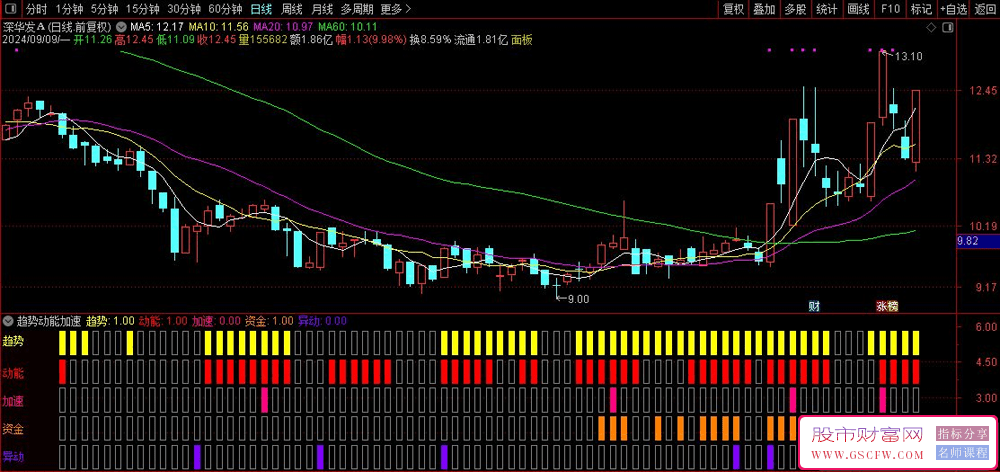Image resolution: width=1000 pixels, height=472 pixels.
Task: Click the 复权 adjustment button
Action: [733, 9]
